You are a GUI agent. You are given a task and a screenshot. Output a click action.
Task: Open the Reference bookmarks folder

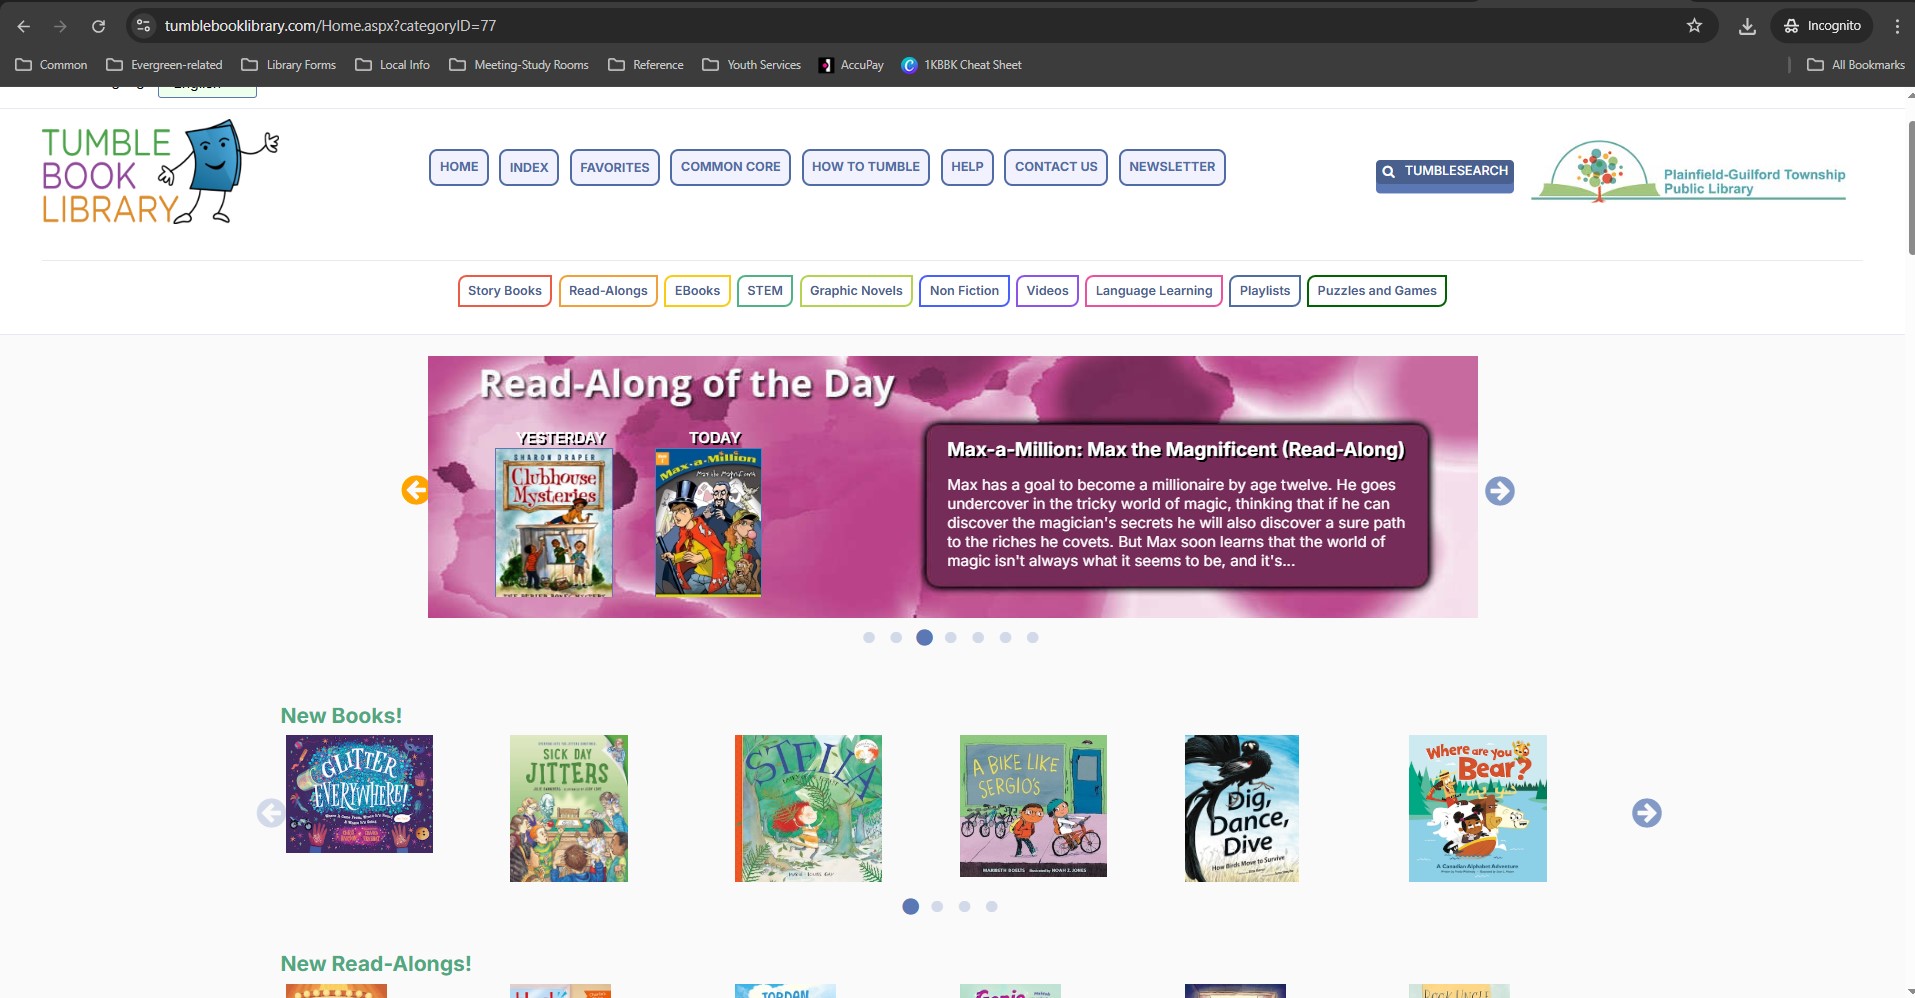click(646, 65)
